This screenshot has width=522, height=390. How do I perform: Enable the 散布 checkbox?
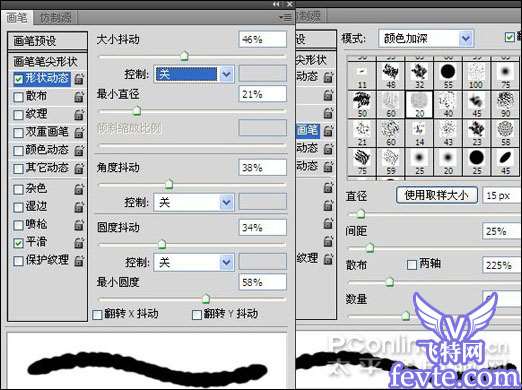pyautogui.click(x=18, y=97)
